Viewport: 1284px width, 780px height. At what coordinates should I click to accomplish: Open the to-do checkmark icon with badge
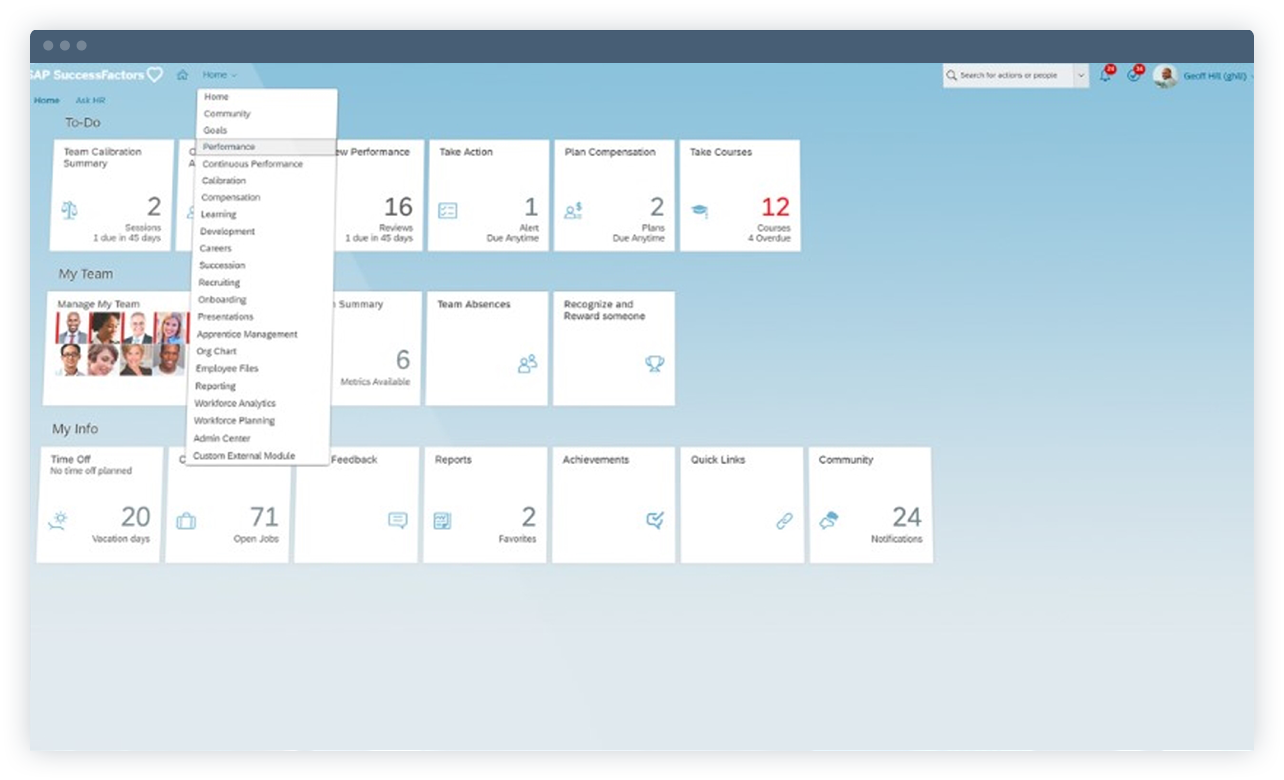(1135, 77)
